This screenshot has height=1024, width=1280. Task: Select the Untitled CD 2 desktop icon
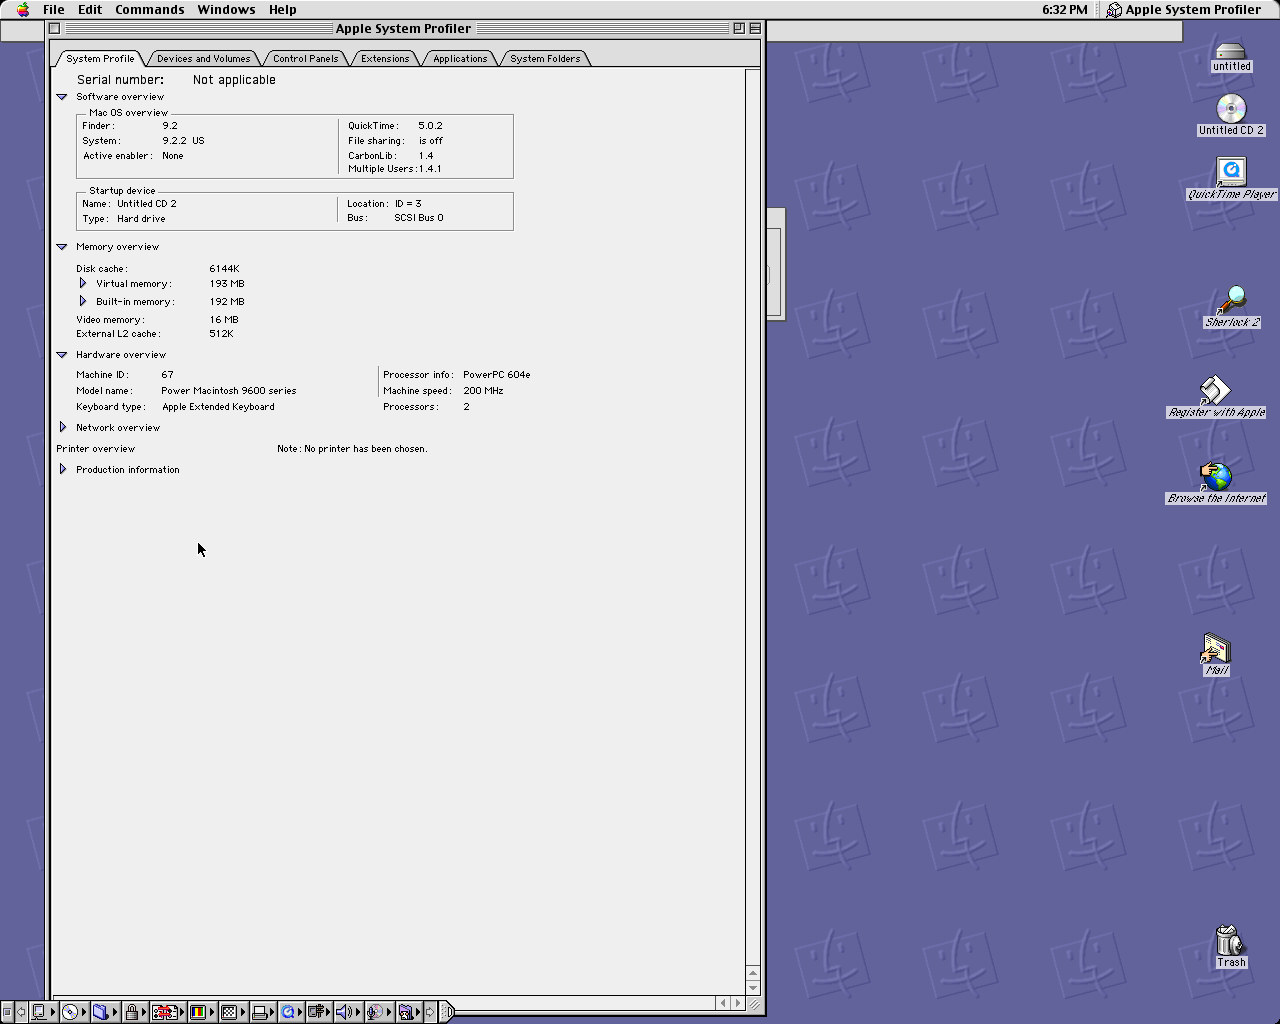(1231, 109)
